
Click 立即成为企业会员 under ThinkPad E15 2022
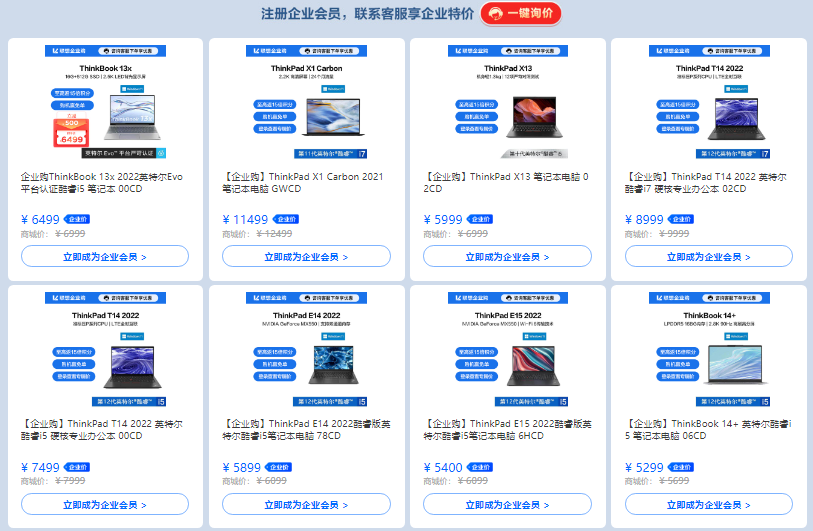507,505
